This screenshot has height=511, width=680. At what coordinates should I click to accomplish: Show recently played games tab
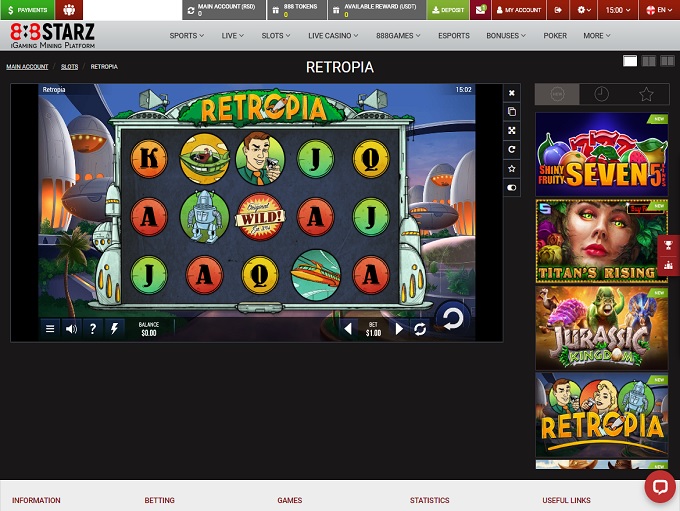601,94
